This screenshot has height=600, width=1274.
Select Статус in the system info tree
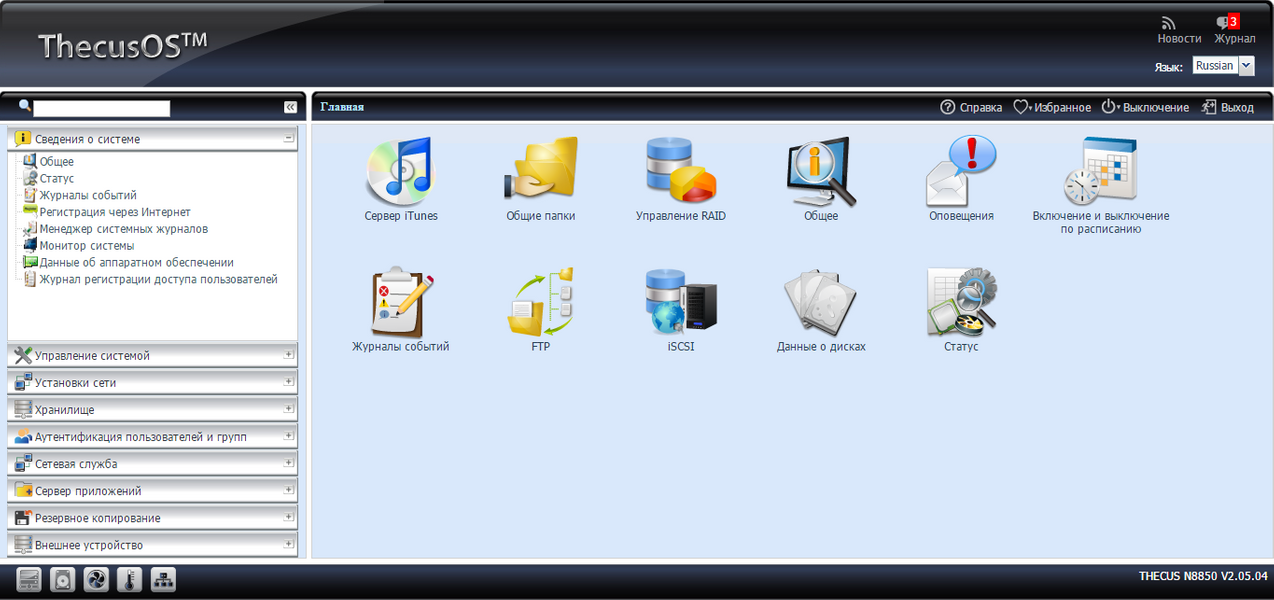[56, 179]
